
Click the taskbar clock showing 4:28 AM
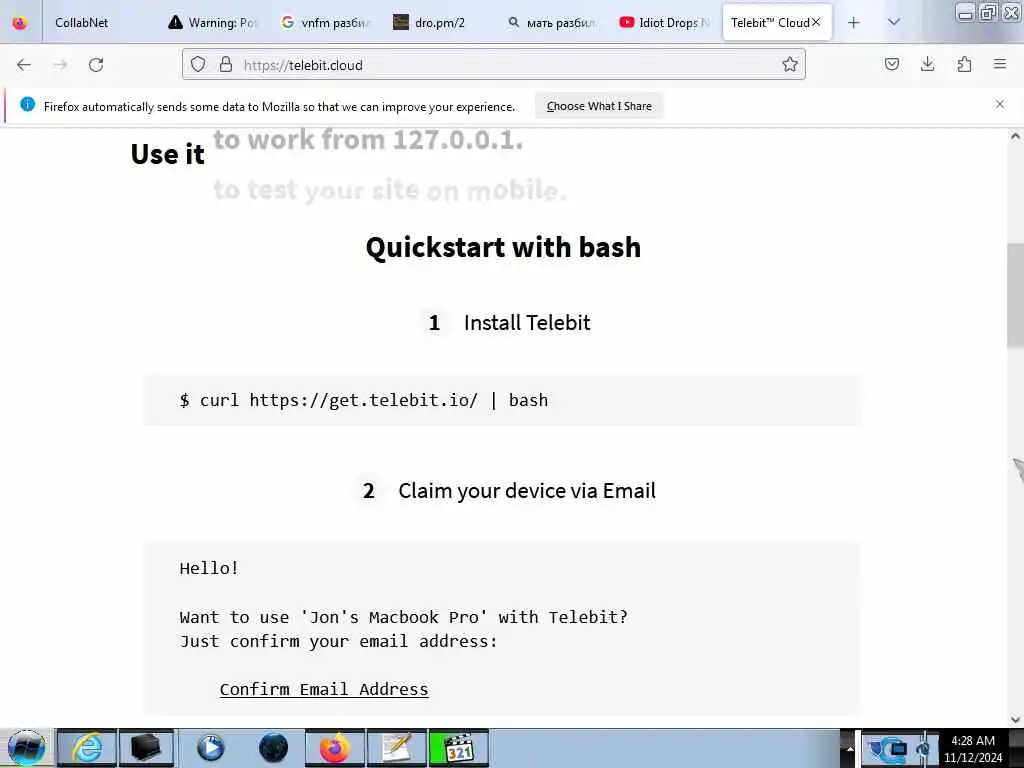click(972, 748)
